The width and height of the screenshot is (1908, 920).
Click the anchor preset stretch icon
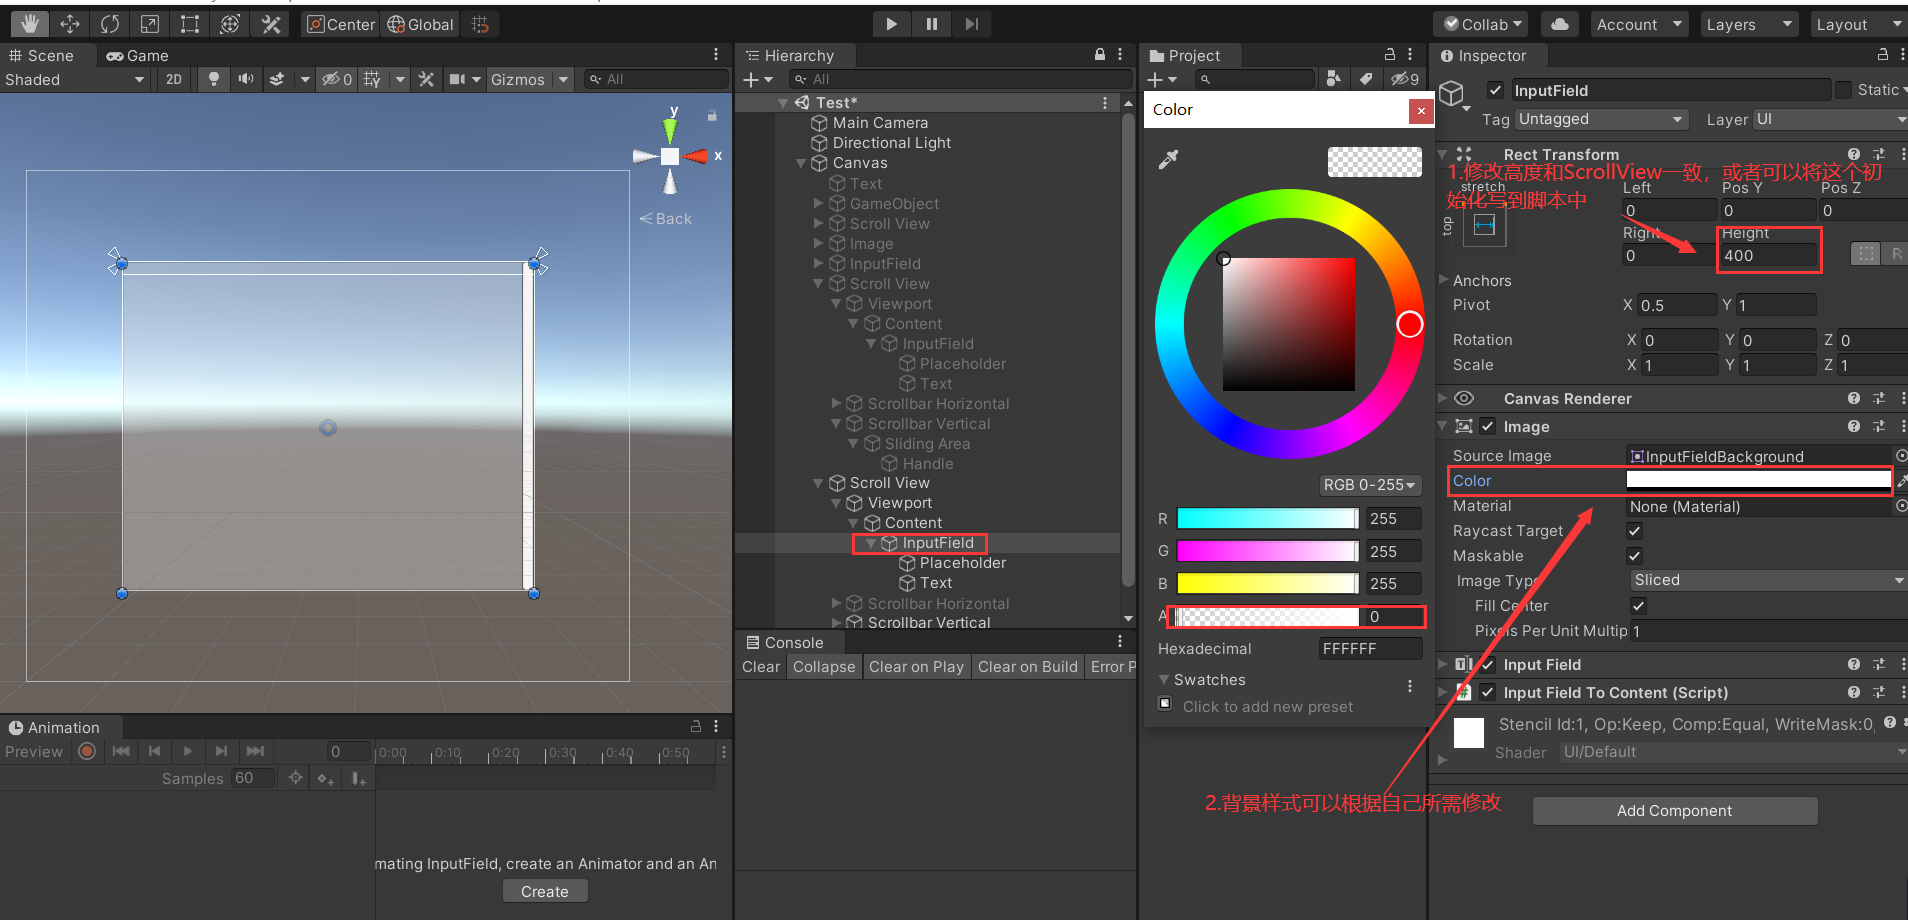pyautogui.click(x=1485, y=225)
